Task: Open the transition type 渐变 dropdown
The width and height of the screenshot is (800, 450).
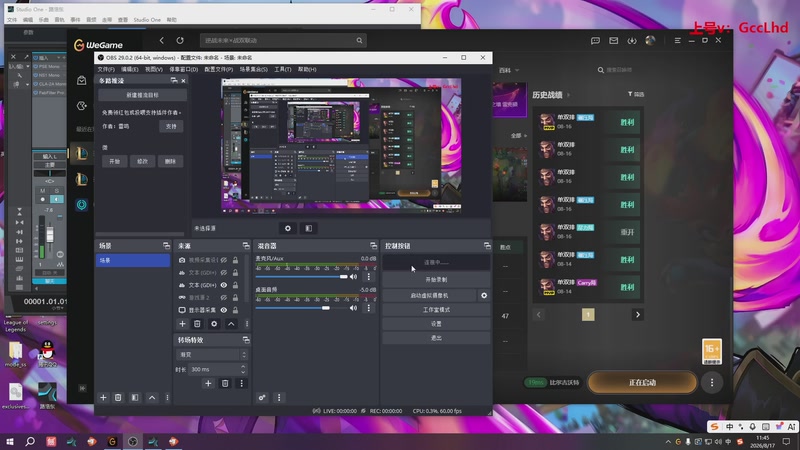Action: 212,355
